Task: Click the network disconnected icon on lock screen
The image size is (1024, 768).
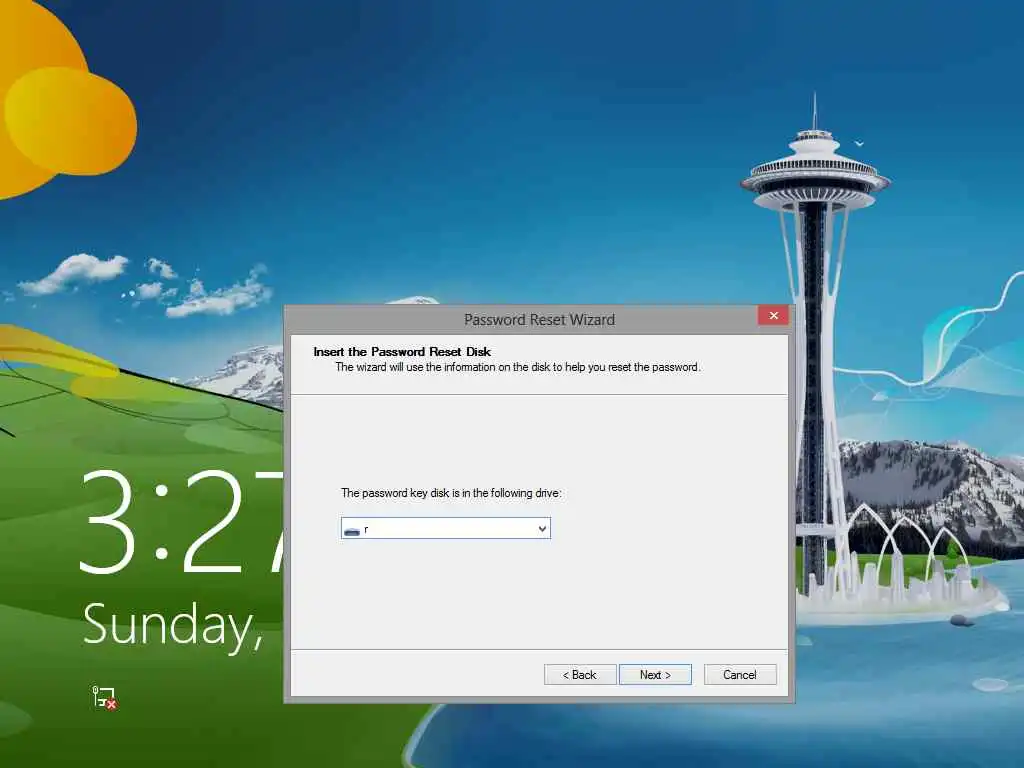Action: pos(104,697)
